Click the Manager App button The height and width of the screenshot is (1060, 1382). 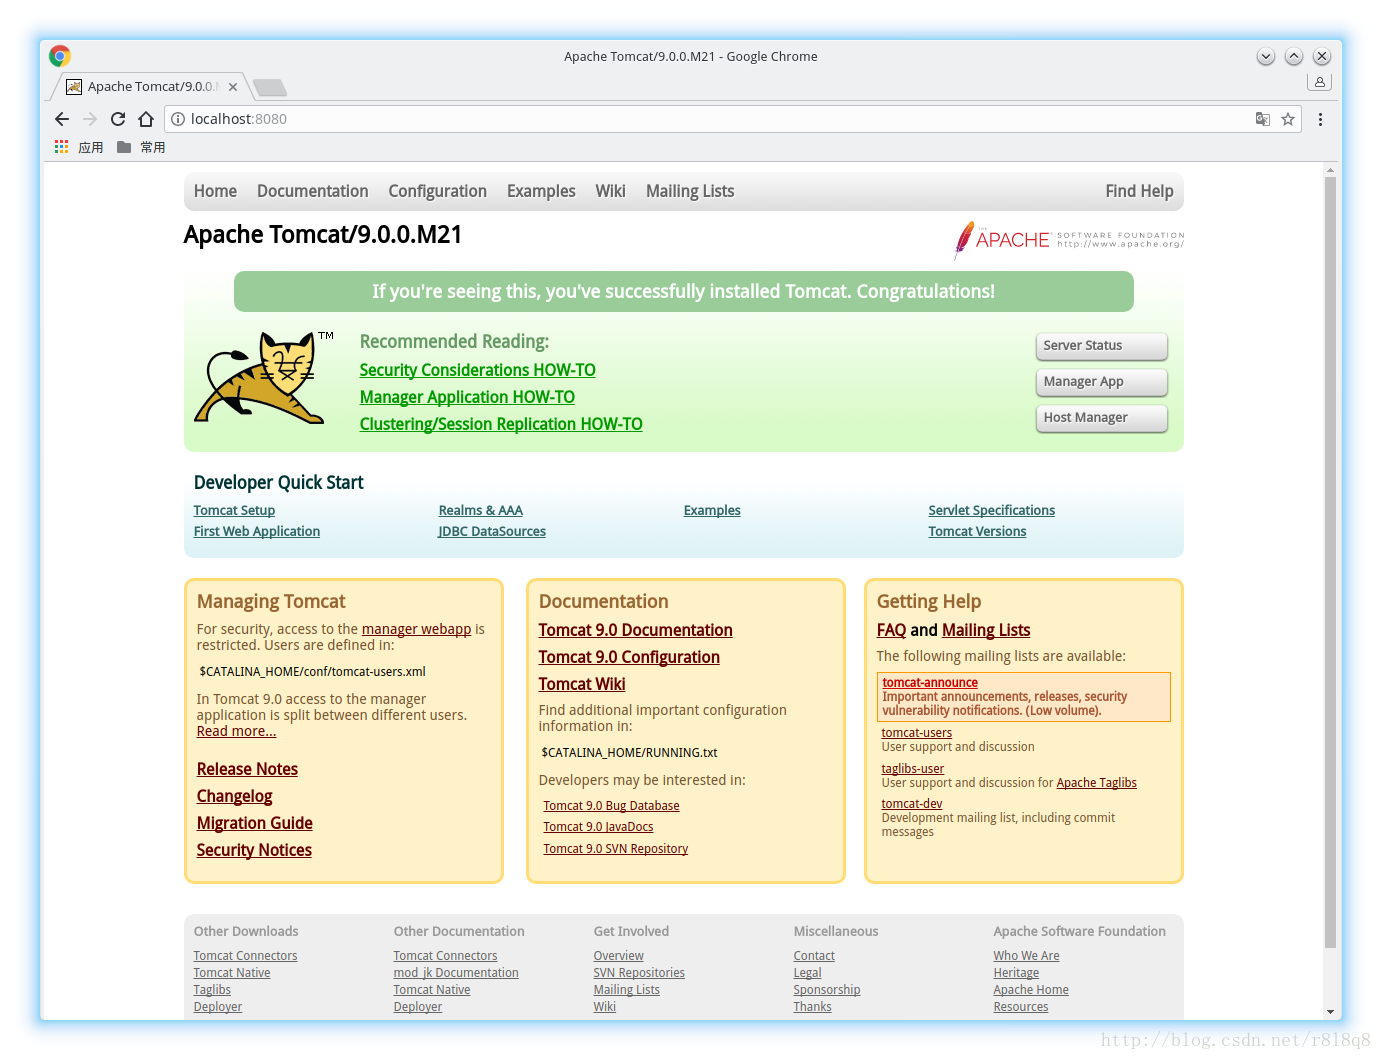pos(1101,382)
